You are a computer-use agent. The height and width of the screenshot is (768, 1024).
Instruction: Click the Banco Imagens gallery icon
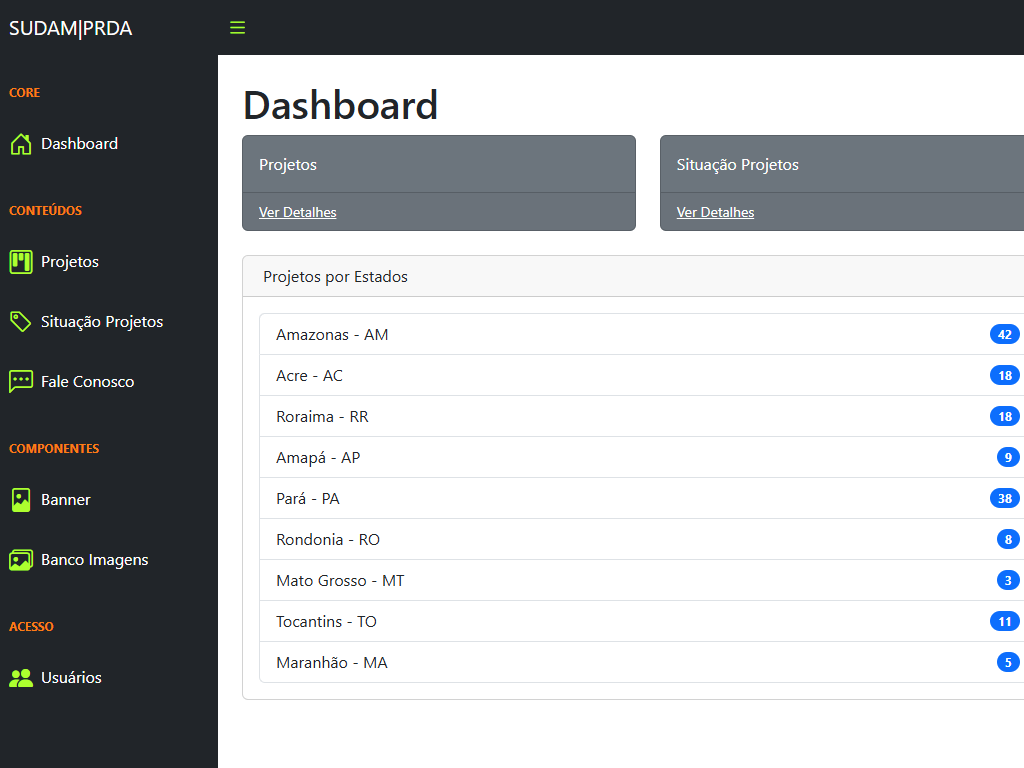coord(21,560)
